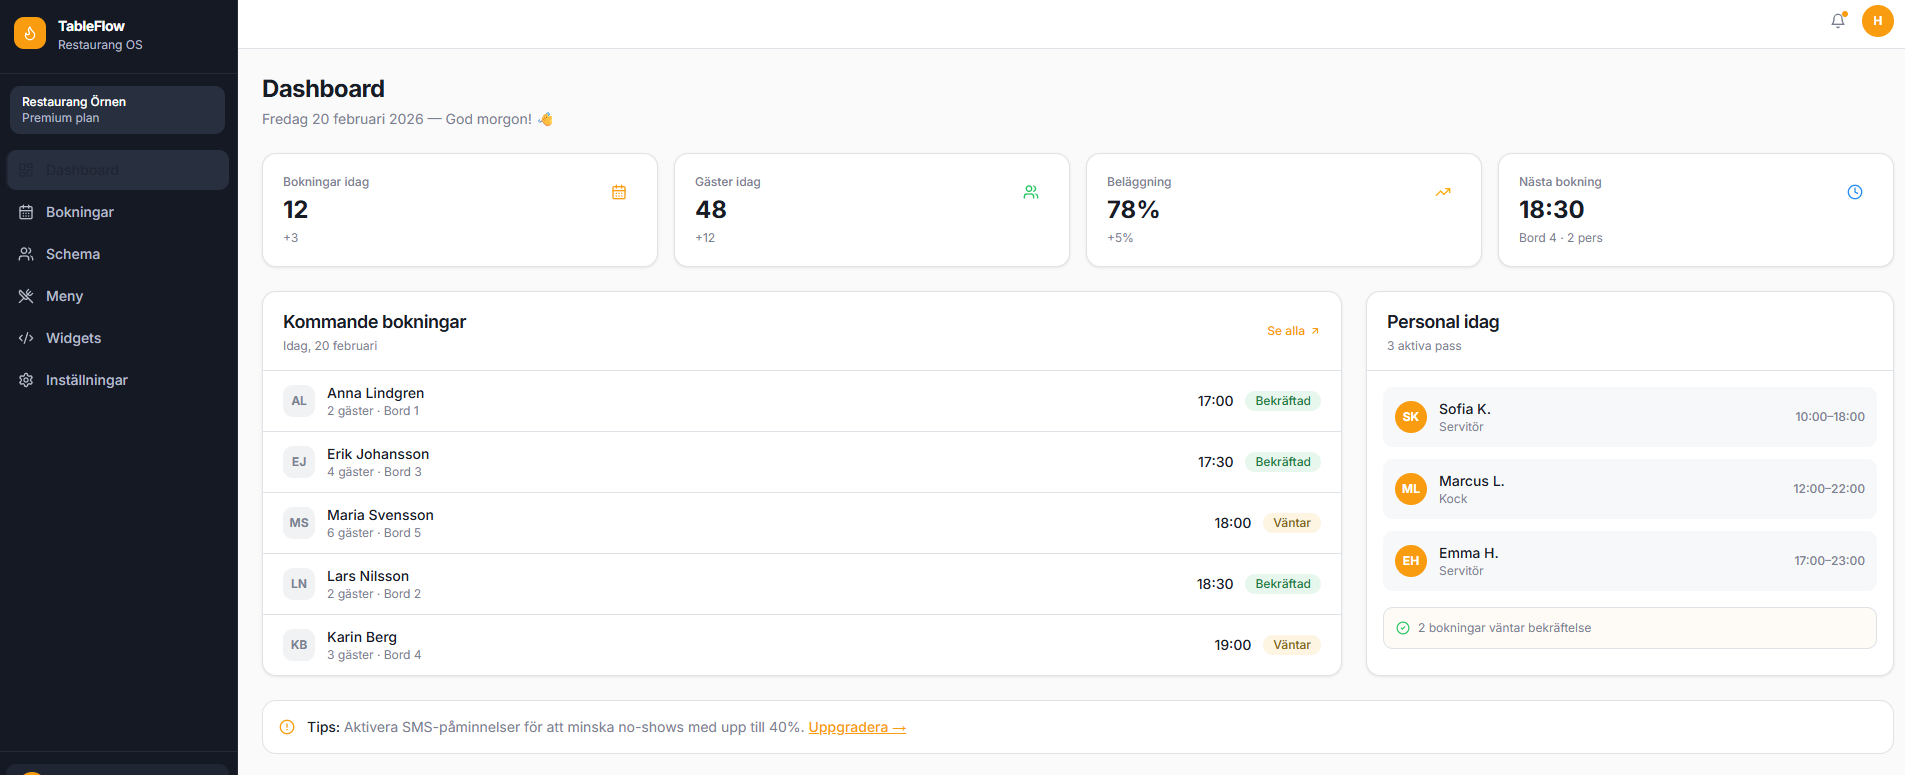The height and width of the screenshot is (775, 1905).
Task: Click the Uppgradera link in tips
Action: click(857, 727)
